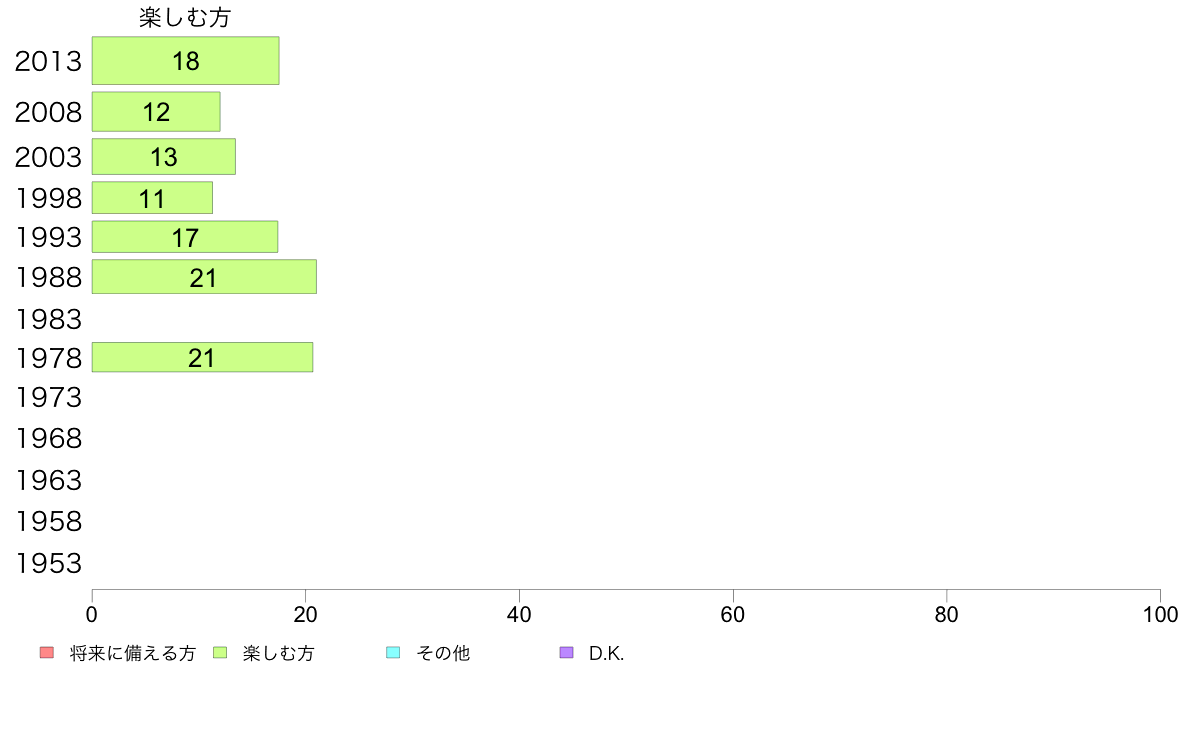Click the 100 tick on x-axis

coord(1160,615)
